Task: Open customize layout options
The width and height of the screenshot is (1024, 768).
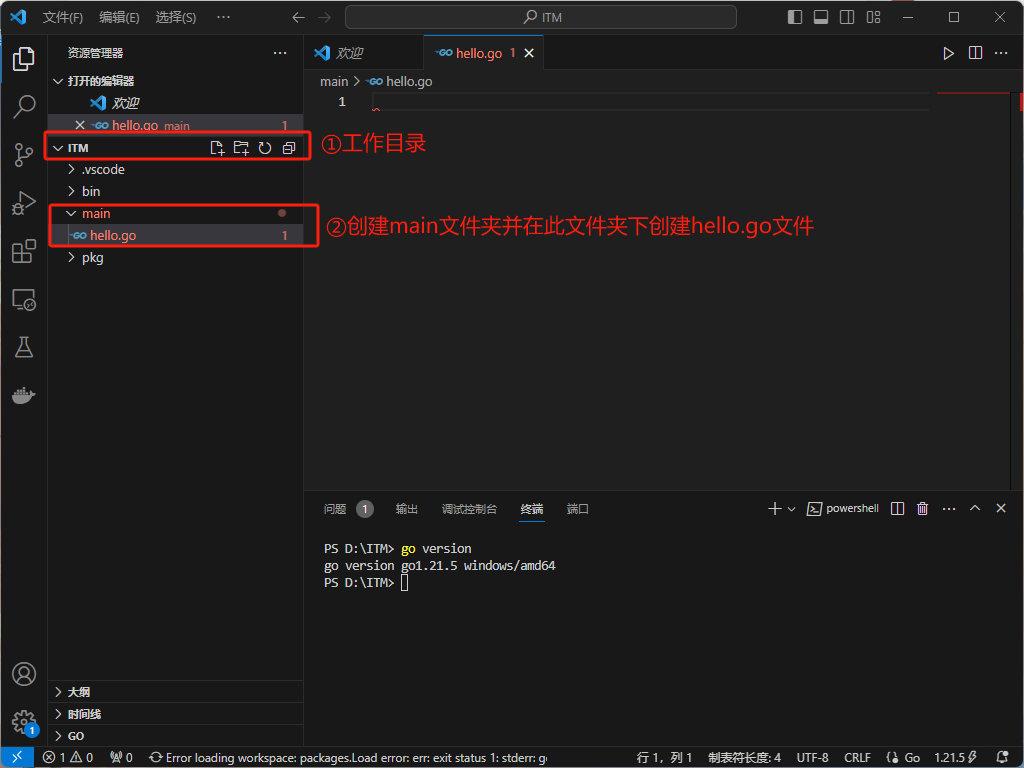Action: 873,18
